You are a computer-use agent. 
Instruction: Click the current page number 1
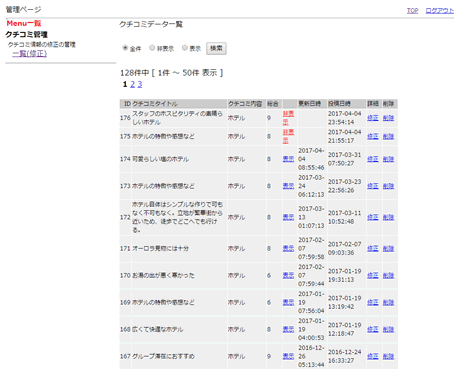pos(125,84)
